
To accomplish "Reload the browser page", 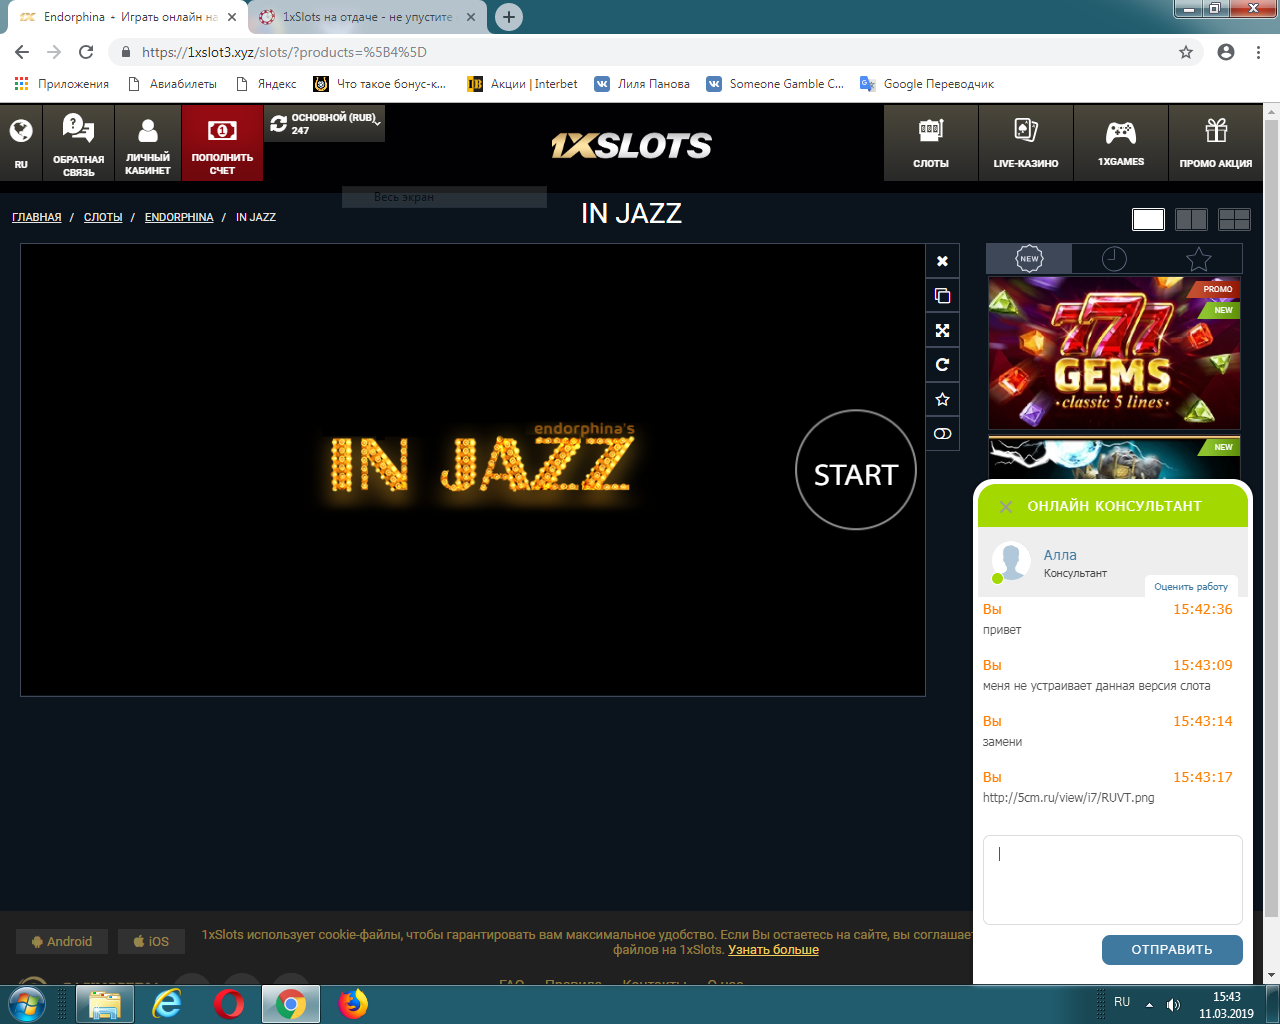I will coord(86,52).
